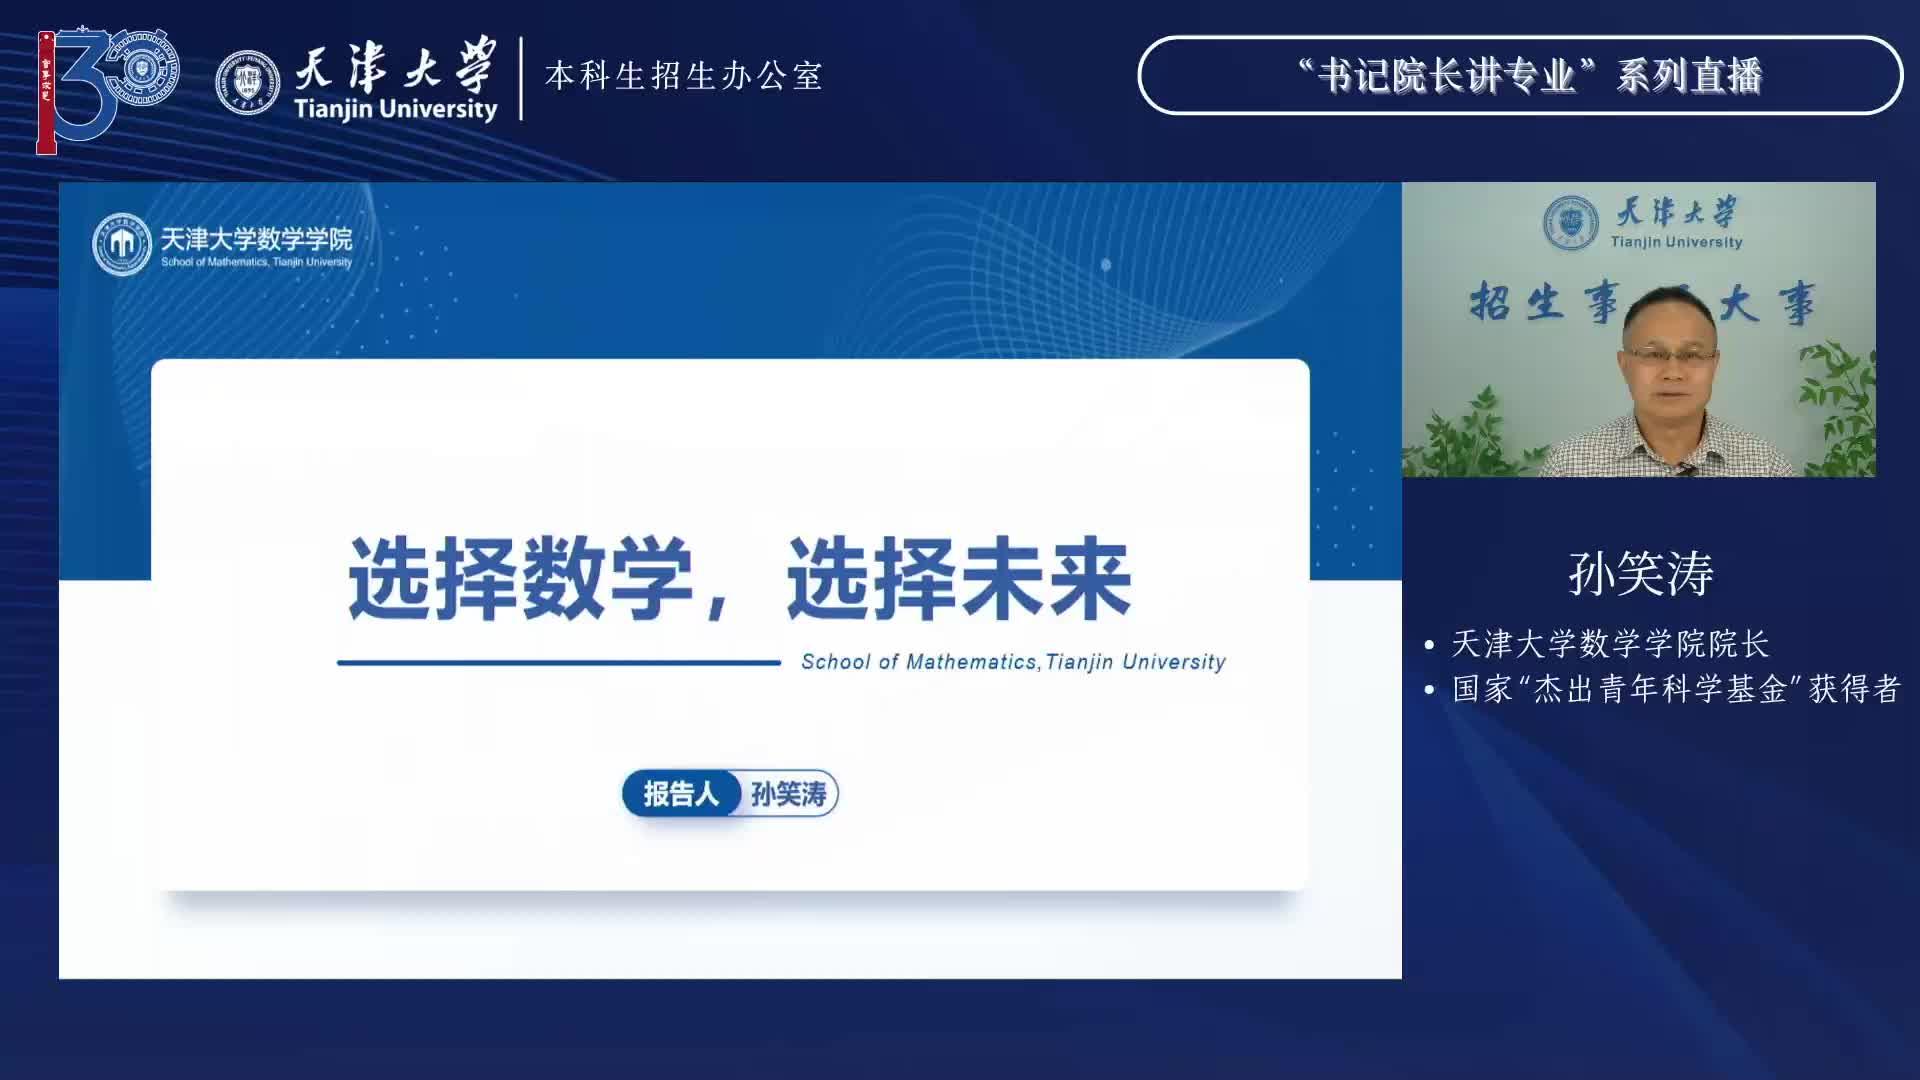Click the 杰出青年科学基金 bullet line
The width and height of the screenshot is (1920, 1080).
(x=1675, y=689)
